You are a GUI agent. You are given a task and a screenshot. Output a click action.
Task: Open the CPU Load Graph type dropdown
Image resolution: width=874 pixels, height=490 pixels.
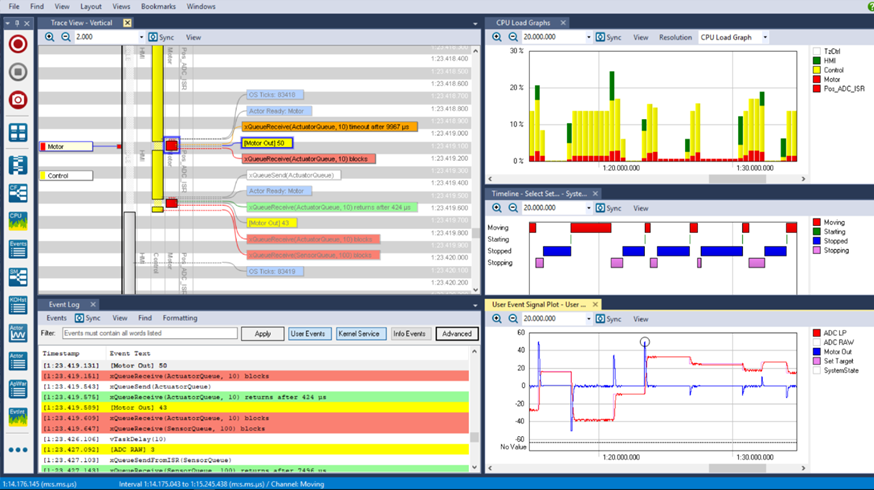[765, 37]
